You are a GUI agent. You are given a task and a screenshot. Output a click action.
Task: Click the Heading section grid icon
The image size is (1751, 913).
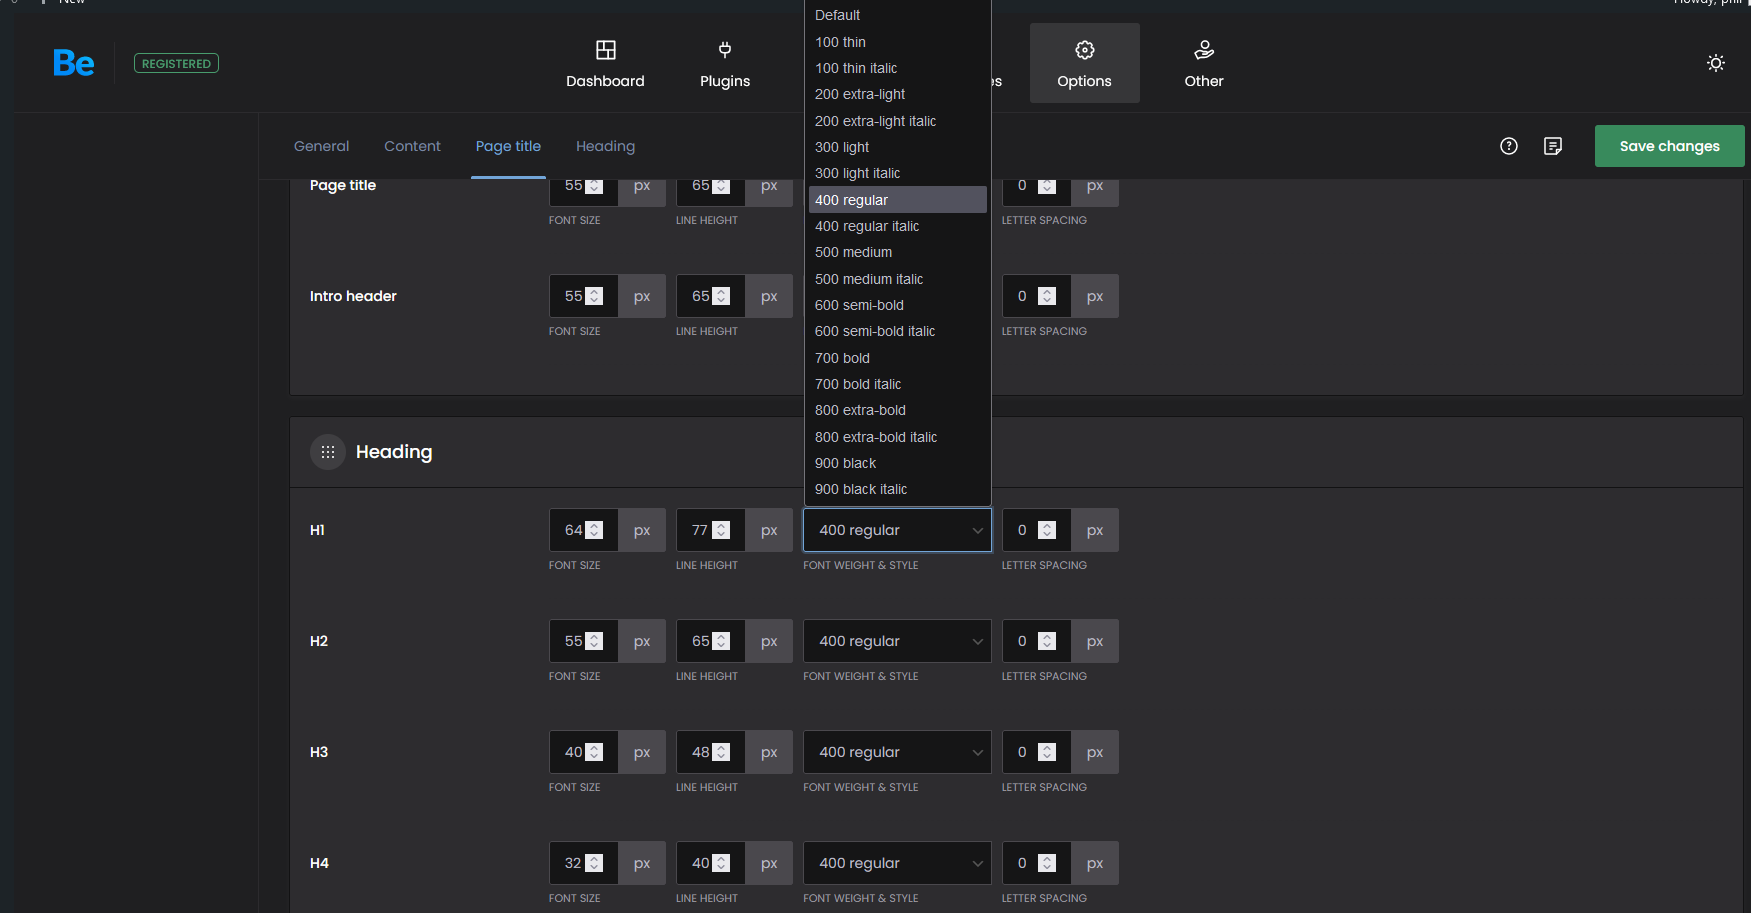pos(328,452)
